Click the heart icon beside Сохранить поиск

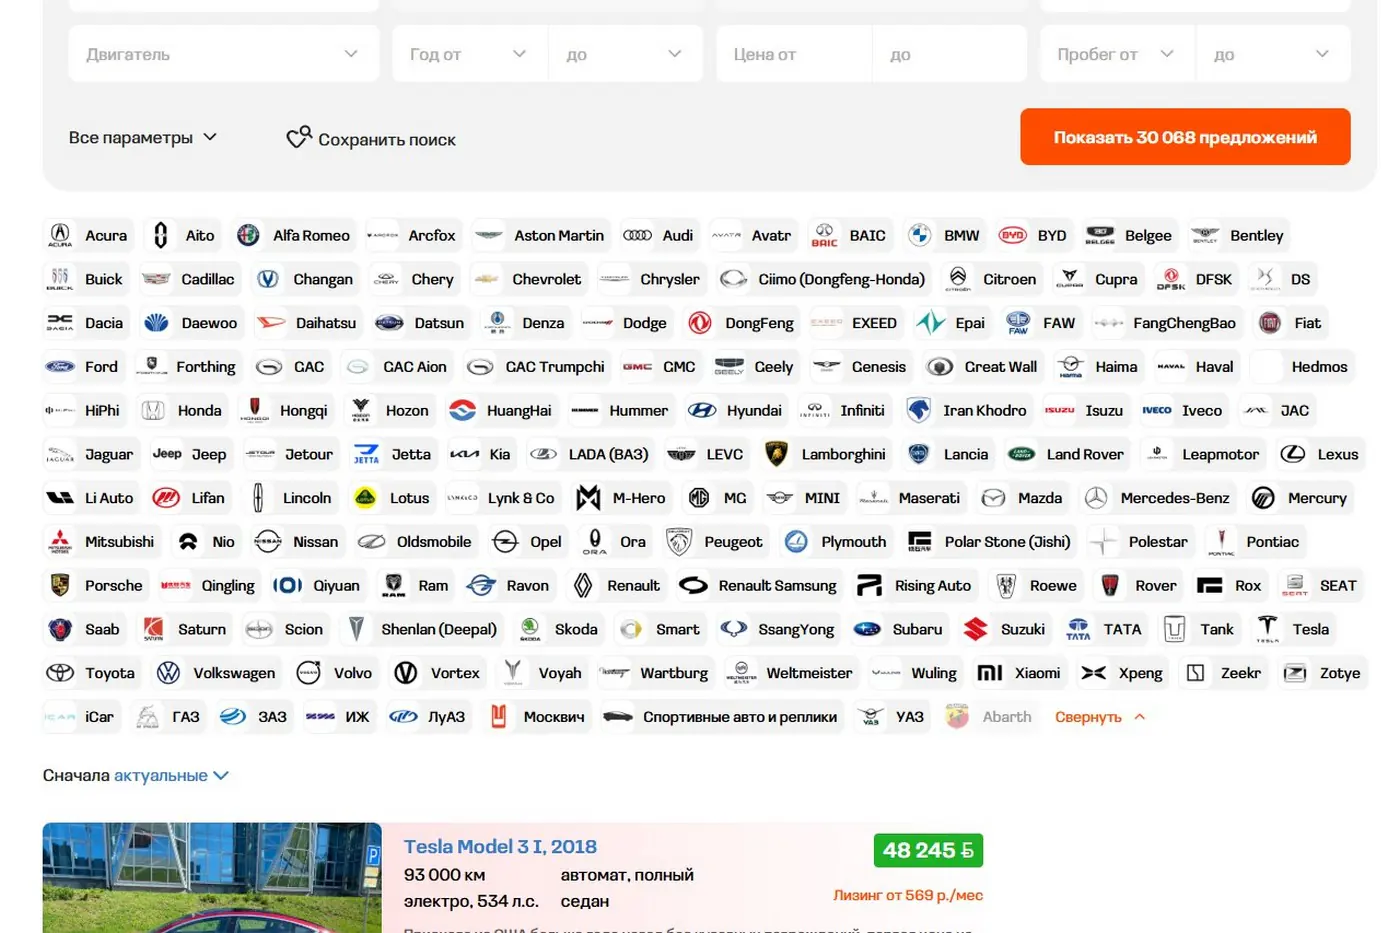298,138
